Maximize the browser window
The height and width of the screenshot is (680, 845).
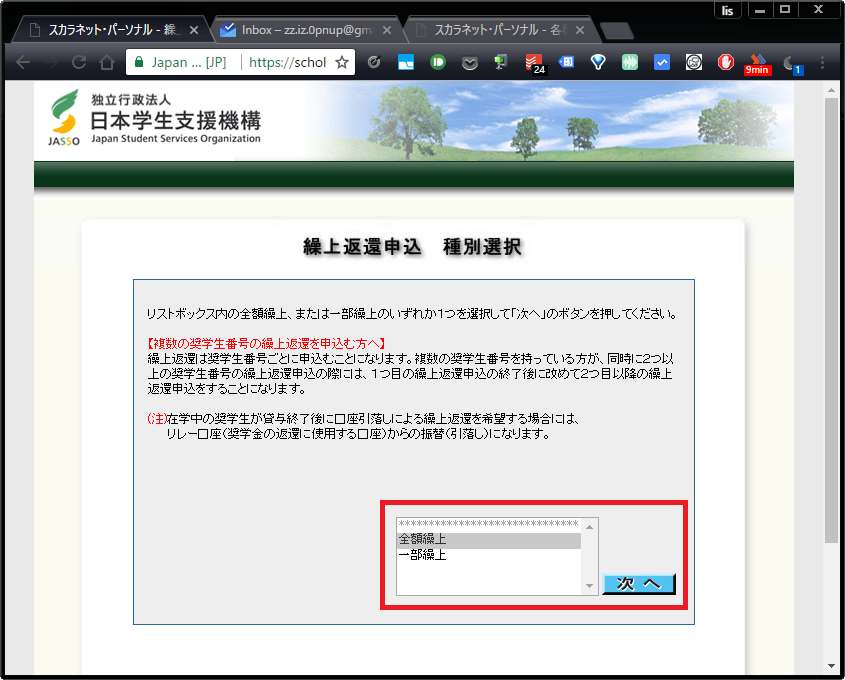point(785,10)
